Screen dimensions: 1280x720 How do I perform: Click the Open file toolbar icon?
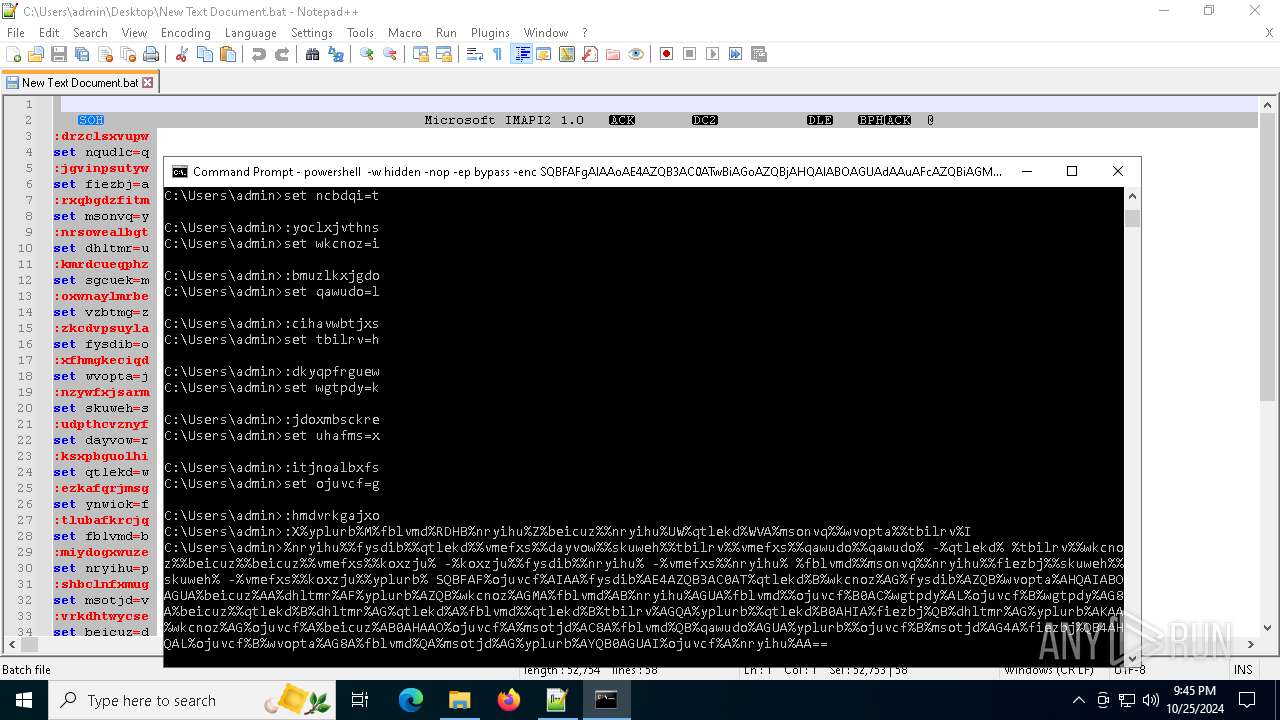(x=36, y=54)
